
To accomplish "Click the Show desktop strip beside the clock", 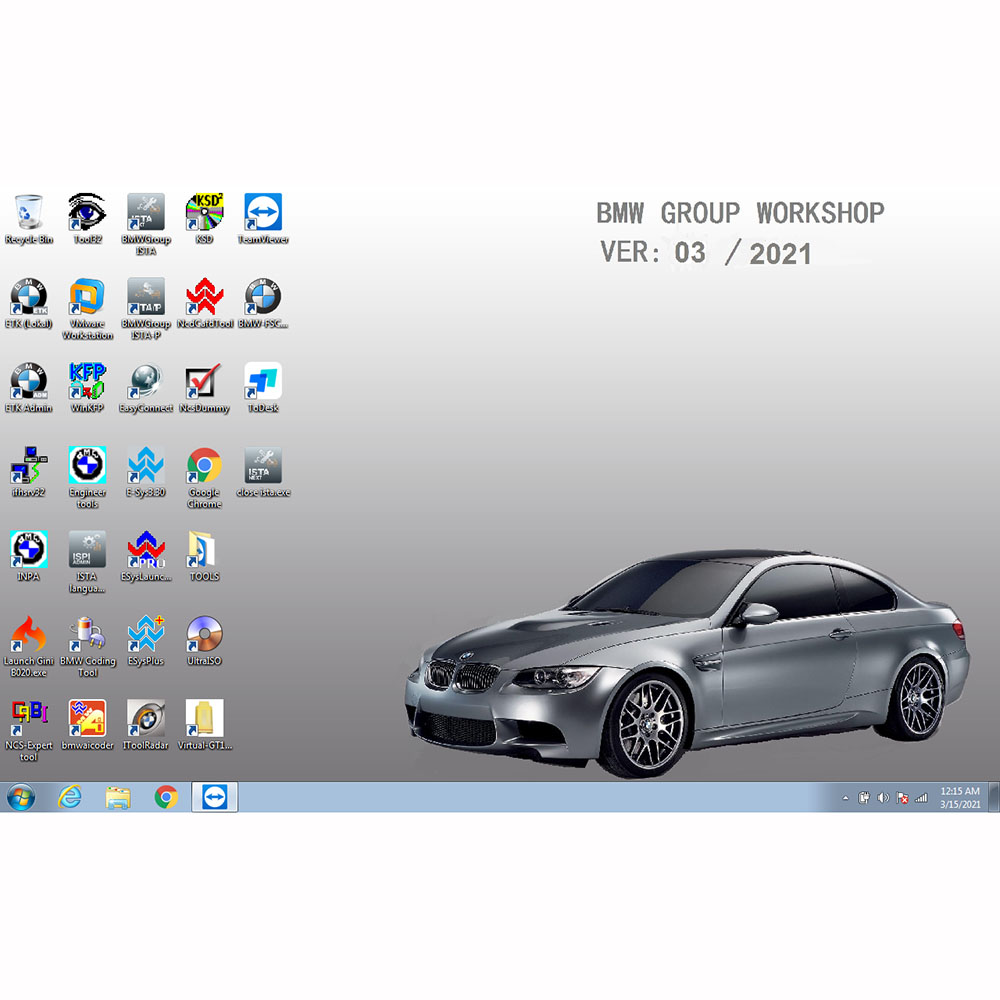I will pyautogui.click(x=994, y=797).
